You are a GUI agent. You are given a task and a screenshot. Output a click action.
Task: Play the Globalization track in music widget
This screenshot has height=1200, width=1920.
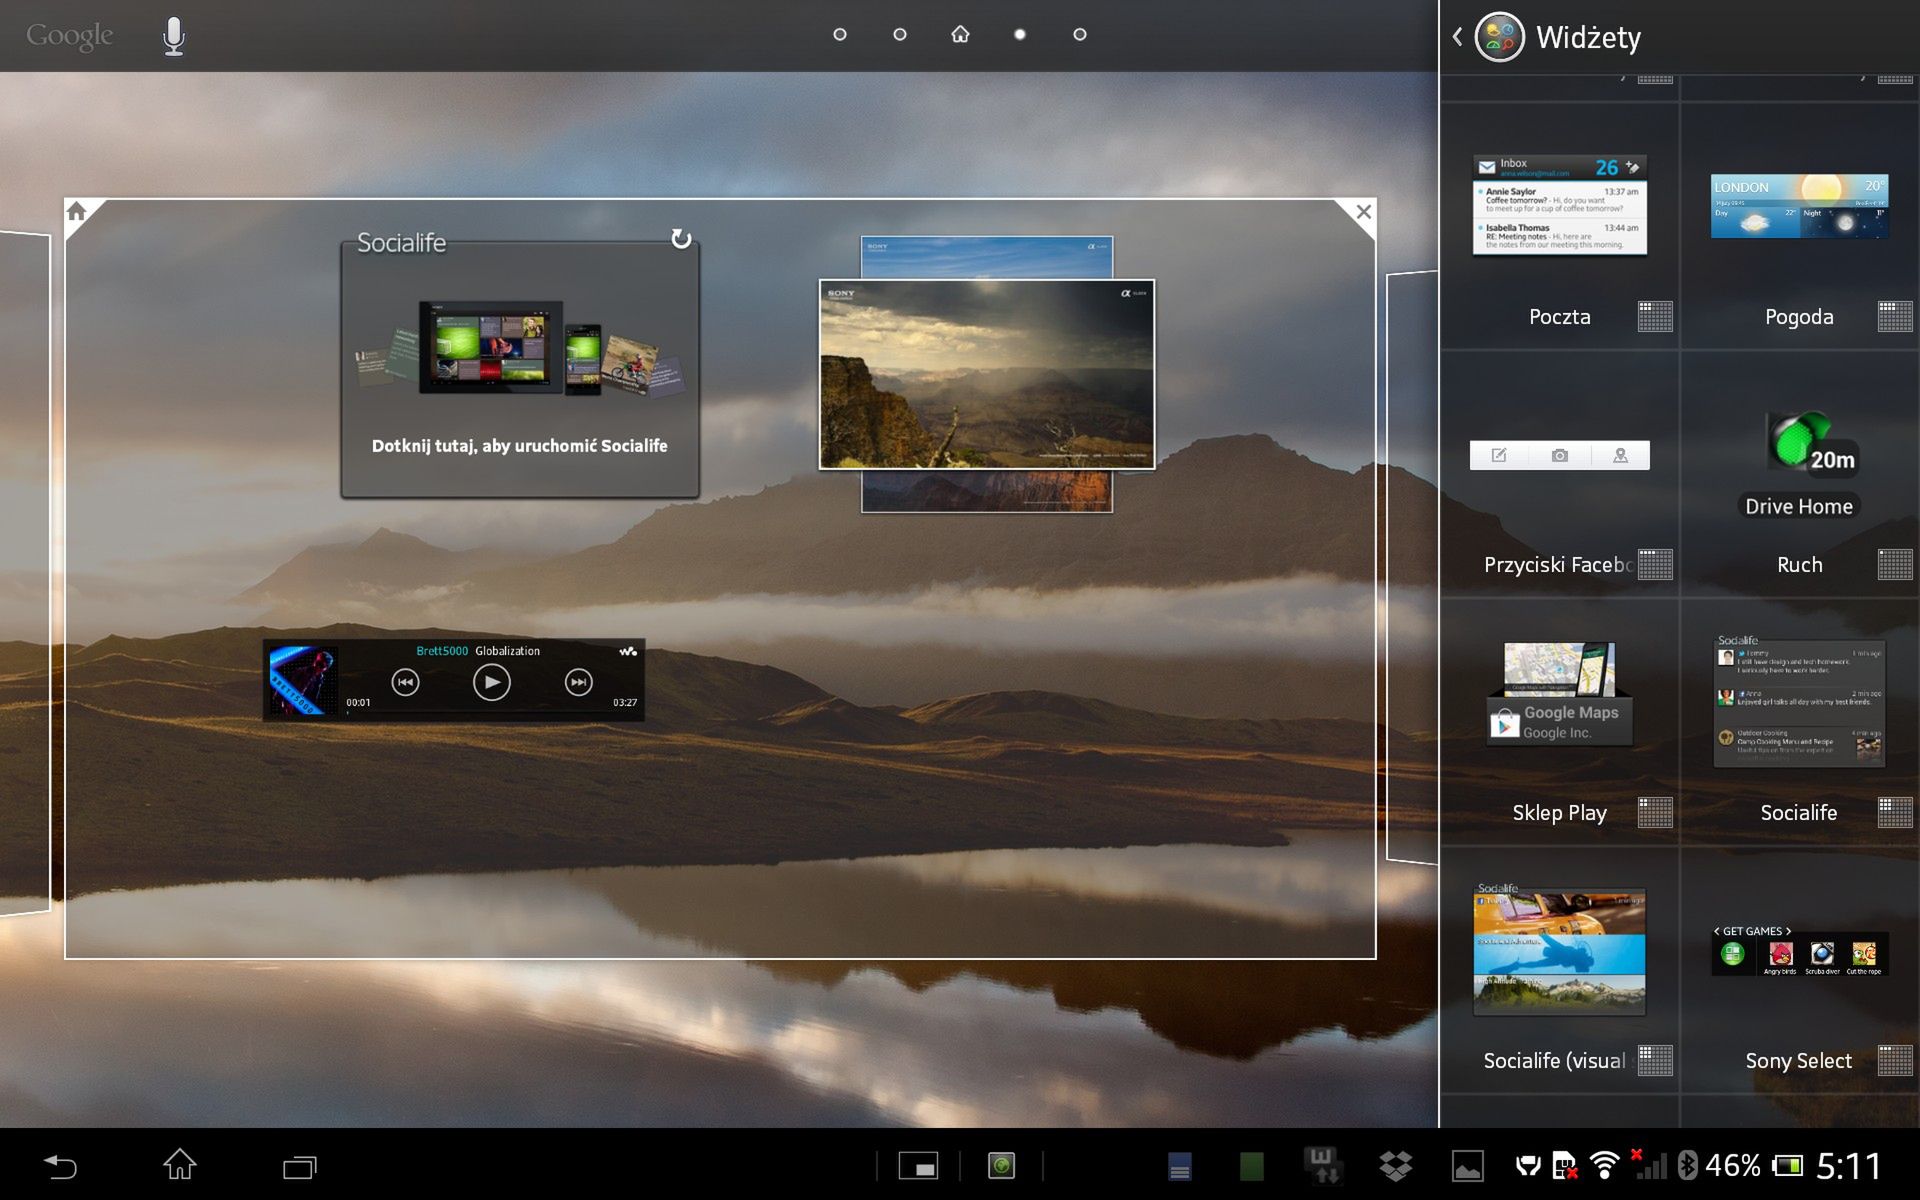point(491,683)
